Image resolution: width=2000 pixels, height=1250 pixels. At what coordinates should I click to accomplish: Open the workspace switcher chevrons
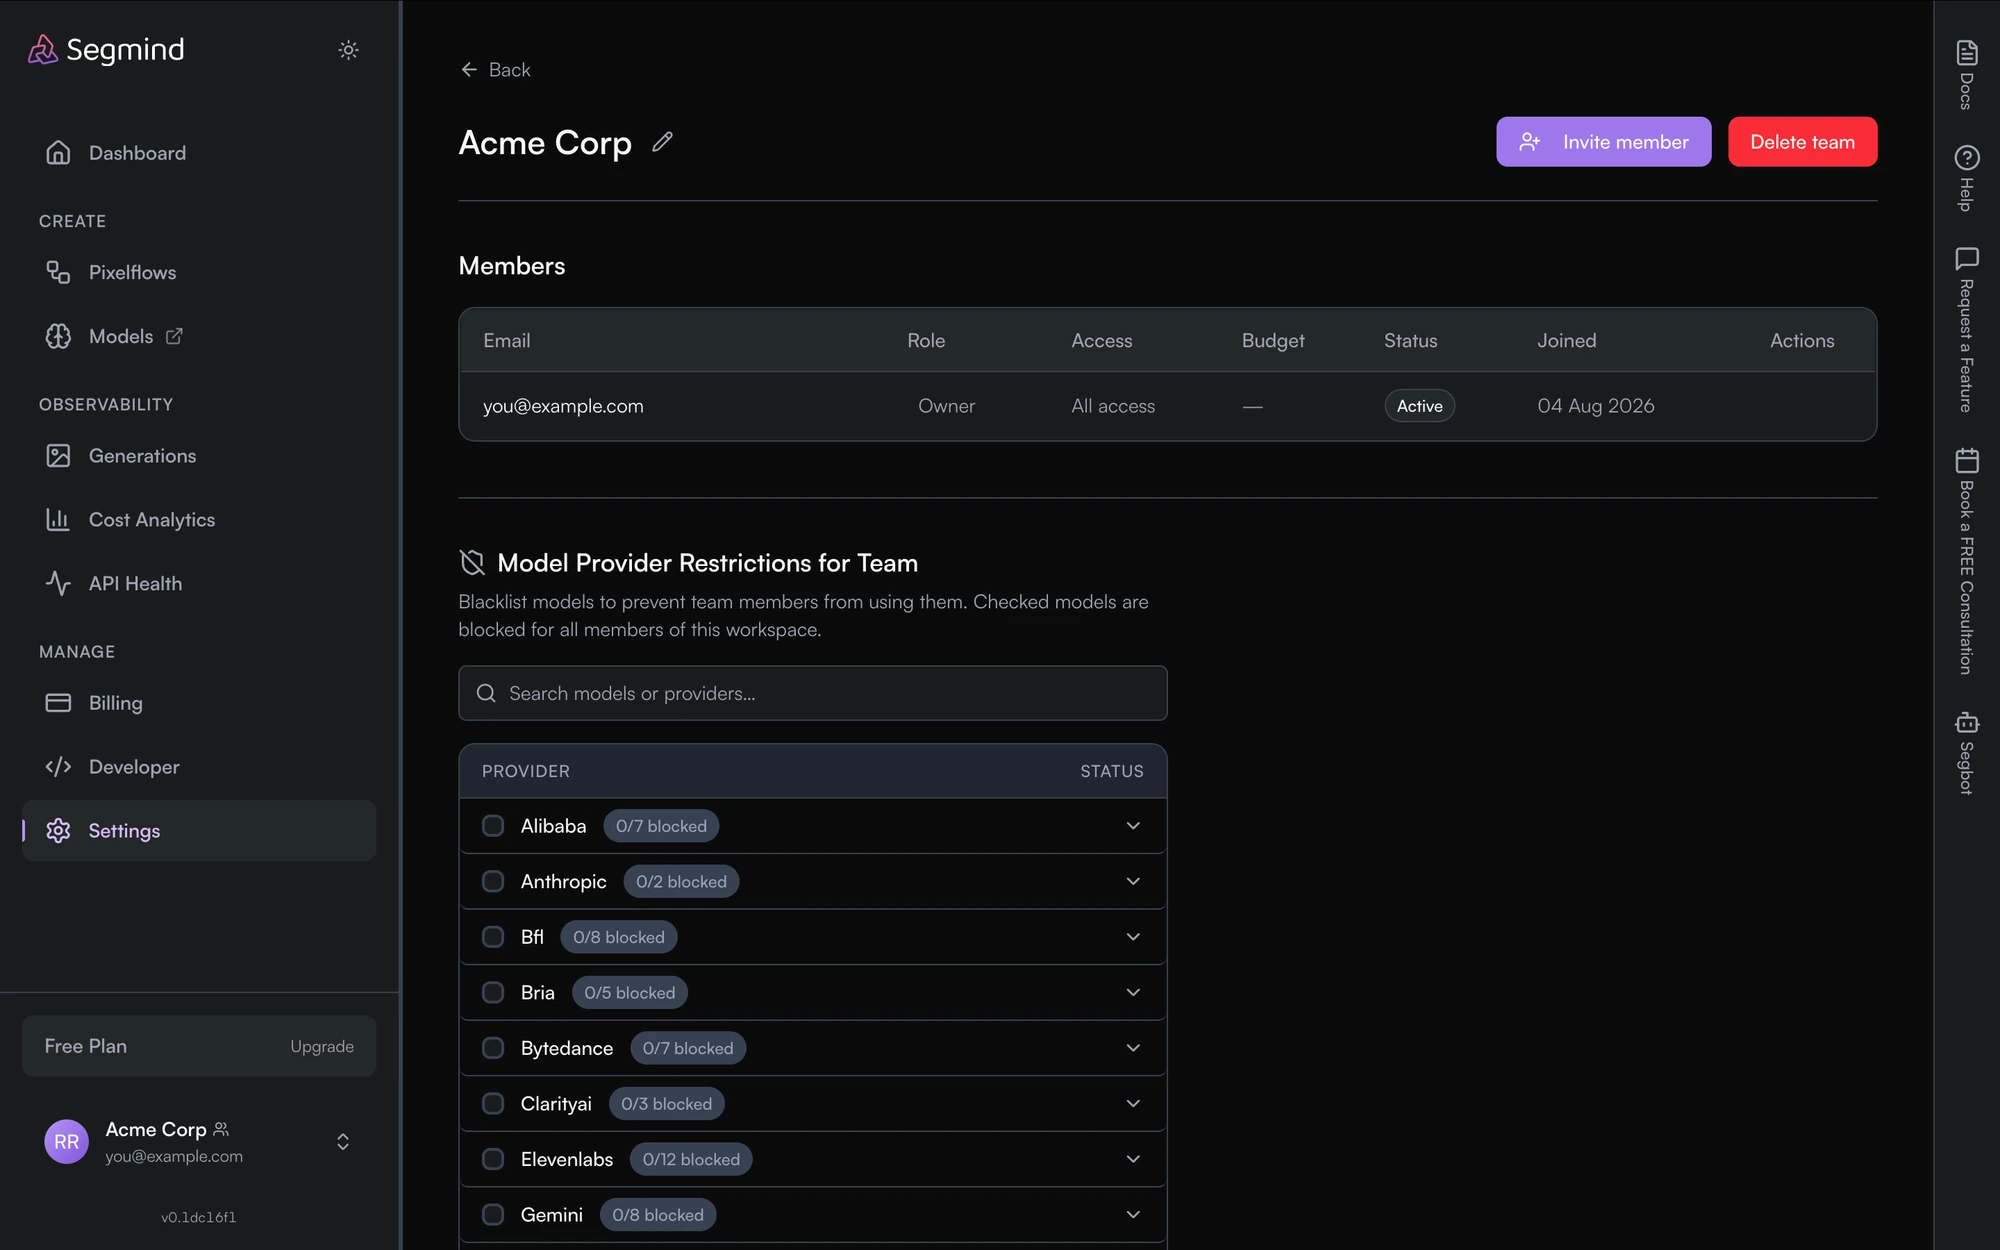pos(343,1142)
